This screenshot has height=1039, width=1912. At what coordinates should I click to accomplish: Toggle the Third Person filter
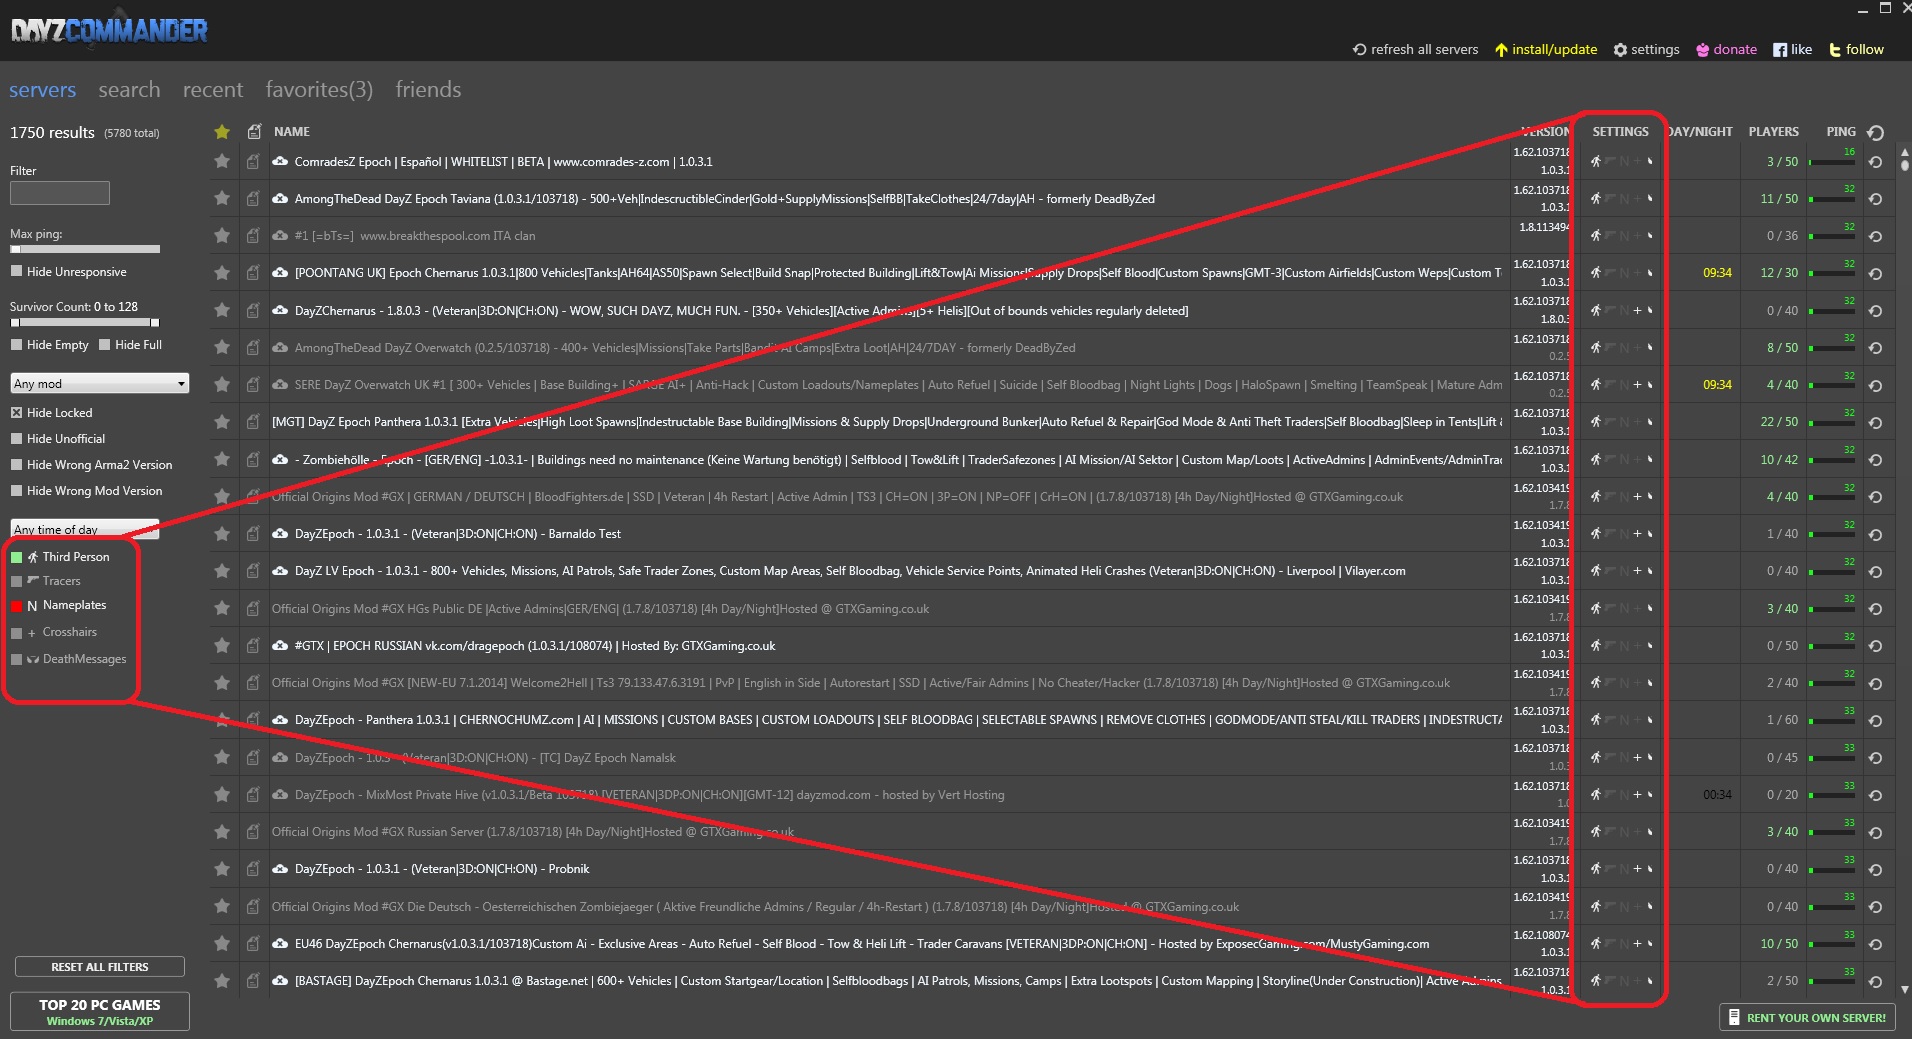16,557
